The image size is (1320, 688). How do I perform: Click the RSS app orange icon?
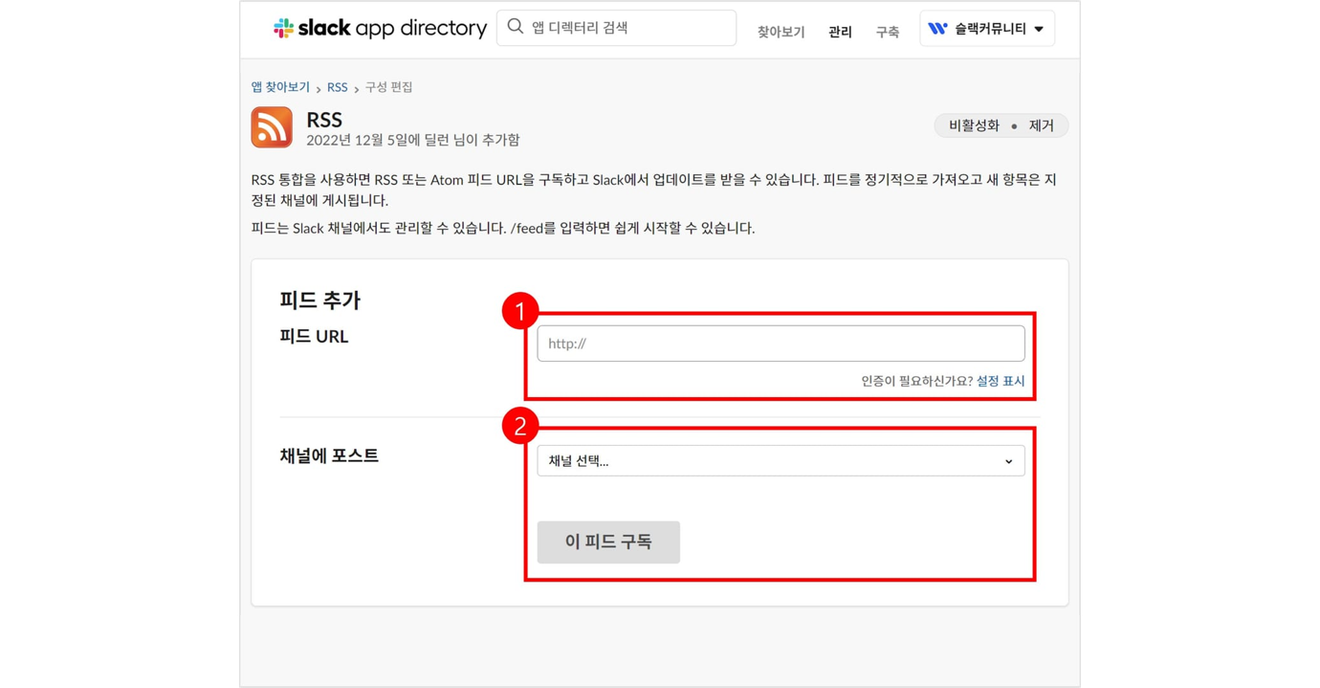coord(272,127)
